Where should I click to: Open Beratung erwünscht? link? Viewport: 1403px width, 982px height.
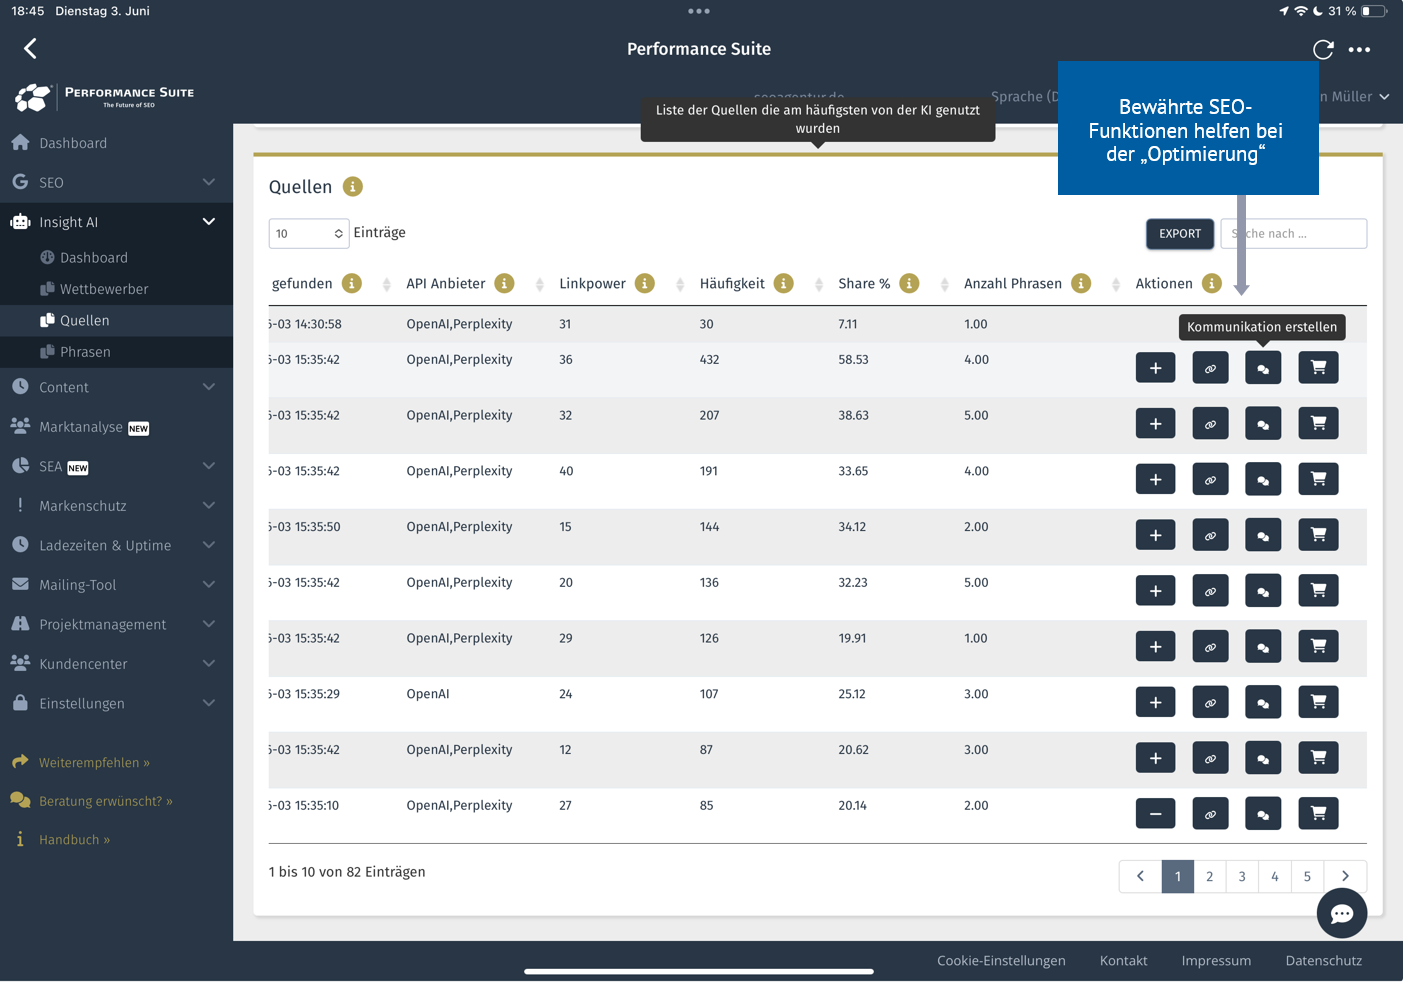tap(105, 801)
